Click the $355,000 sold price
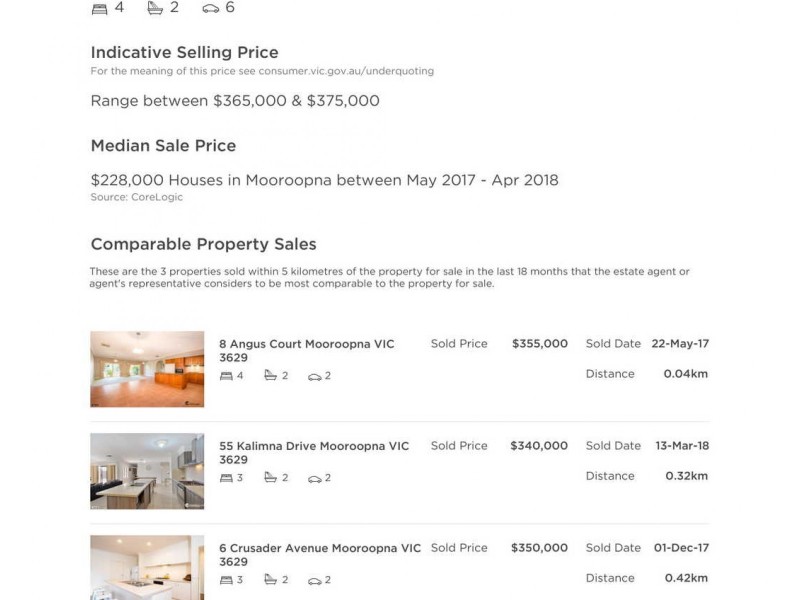This screenshot has width=800, height=600. click(539, 344)
